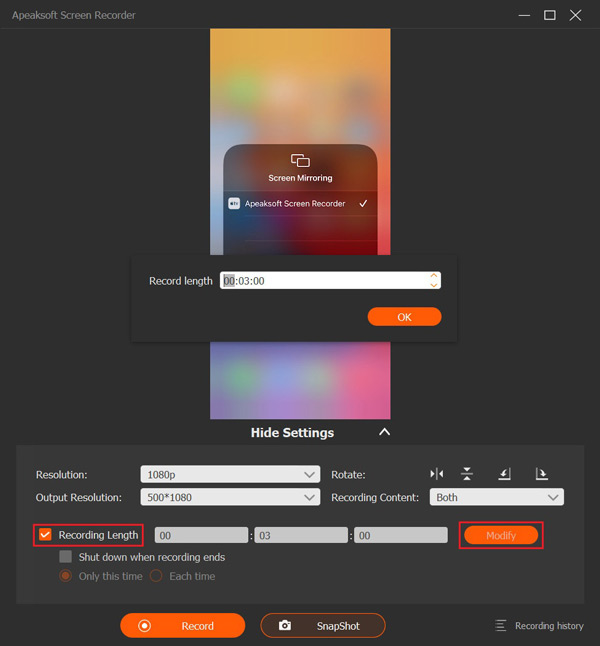Open the Recording history link

point(549,626)
